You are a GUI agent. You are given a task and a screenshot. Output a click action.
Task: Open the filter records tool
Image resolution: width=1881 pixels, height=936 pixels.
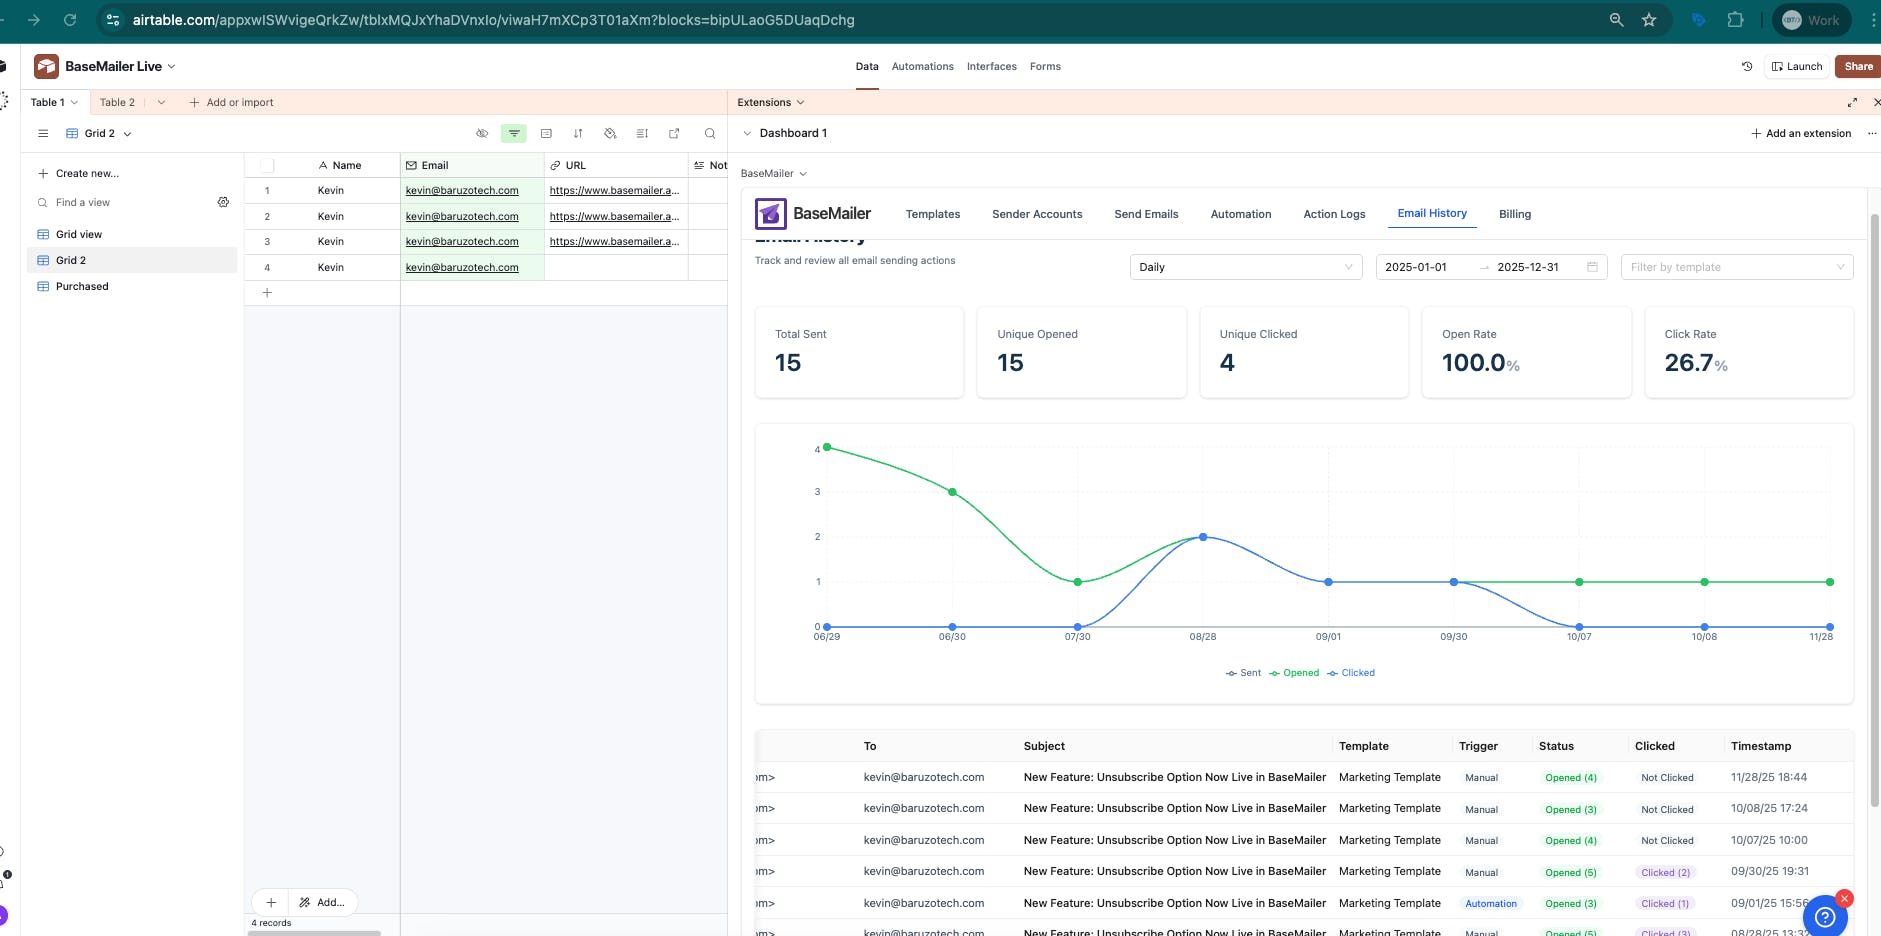coord(514,133)
